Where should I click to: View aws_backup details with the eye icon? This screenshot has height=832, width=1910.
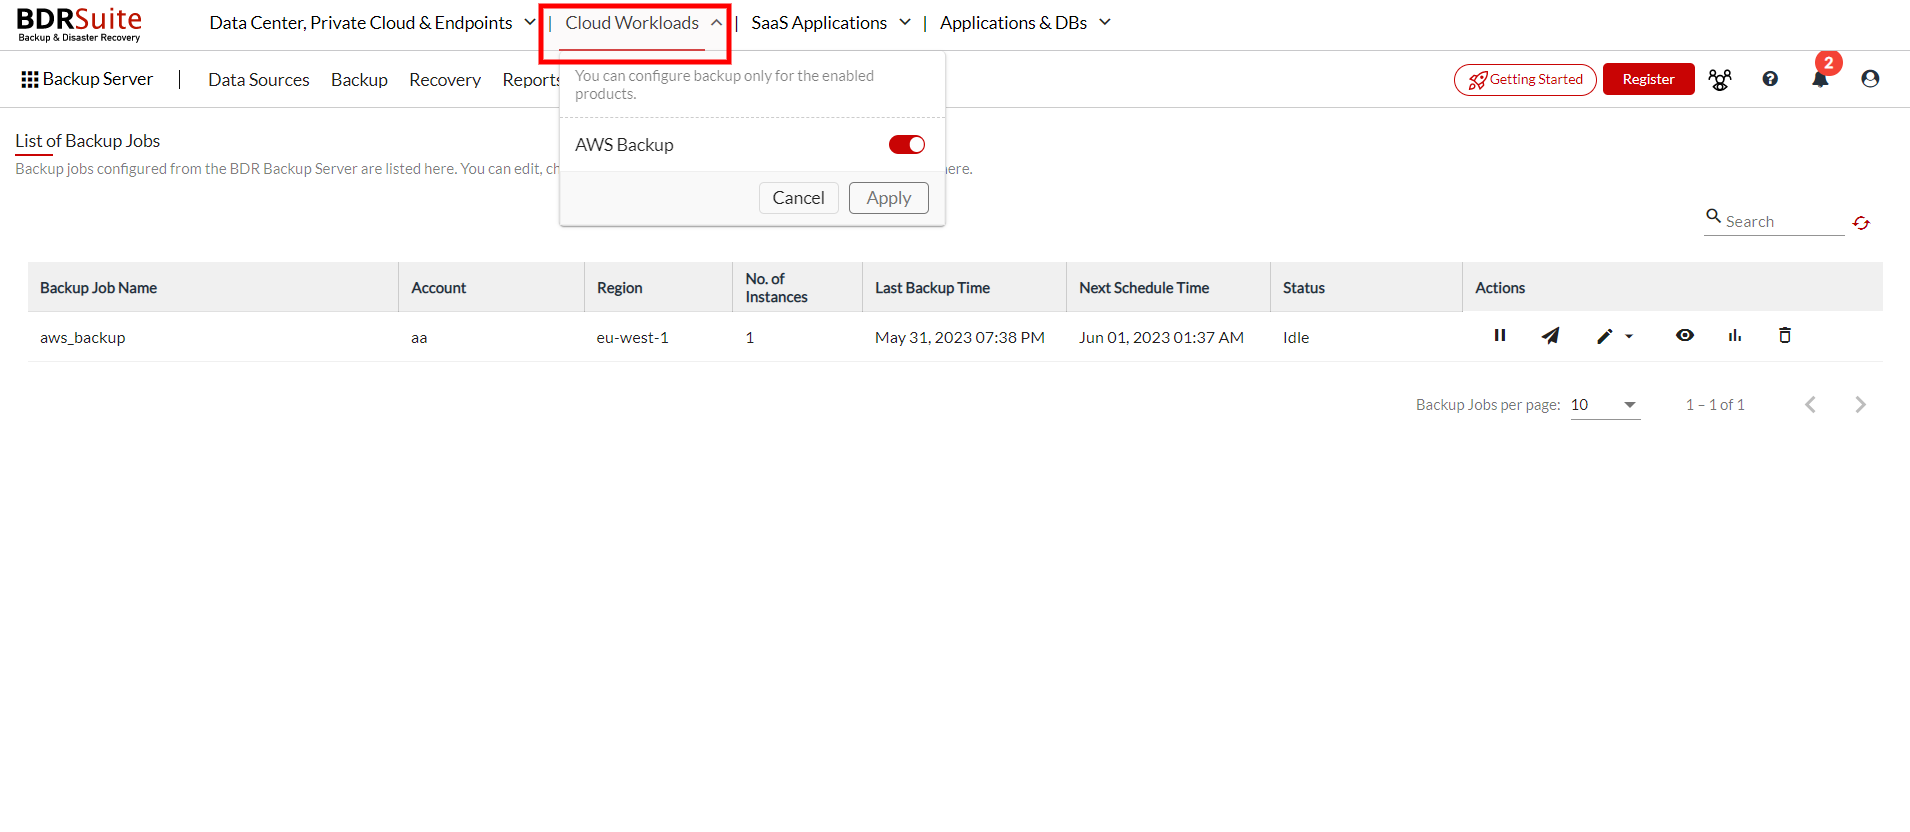coord(1685,335)
